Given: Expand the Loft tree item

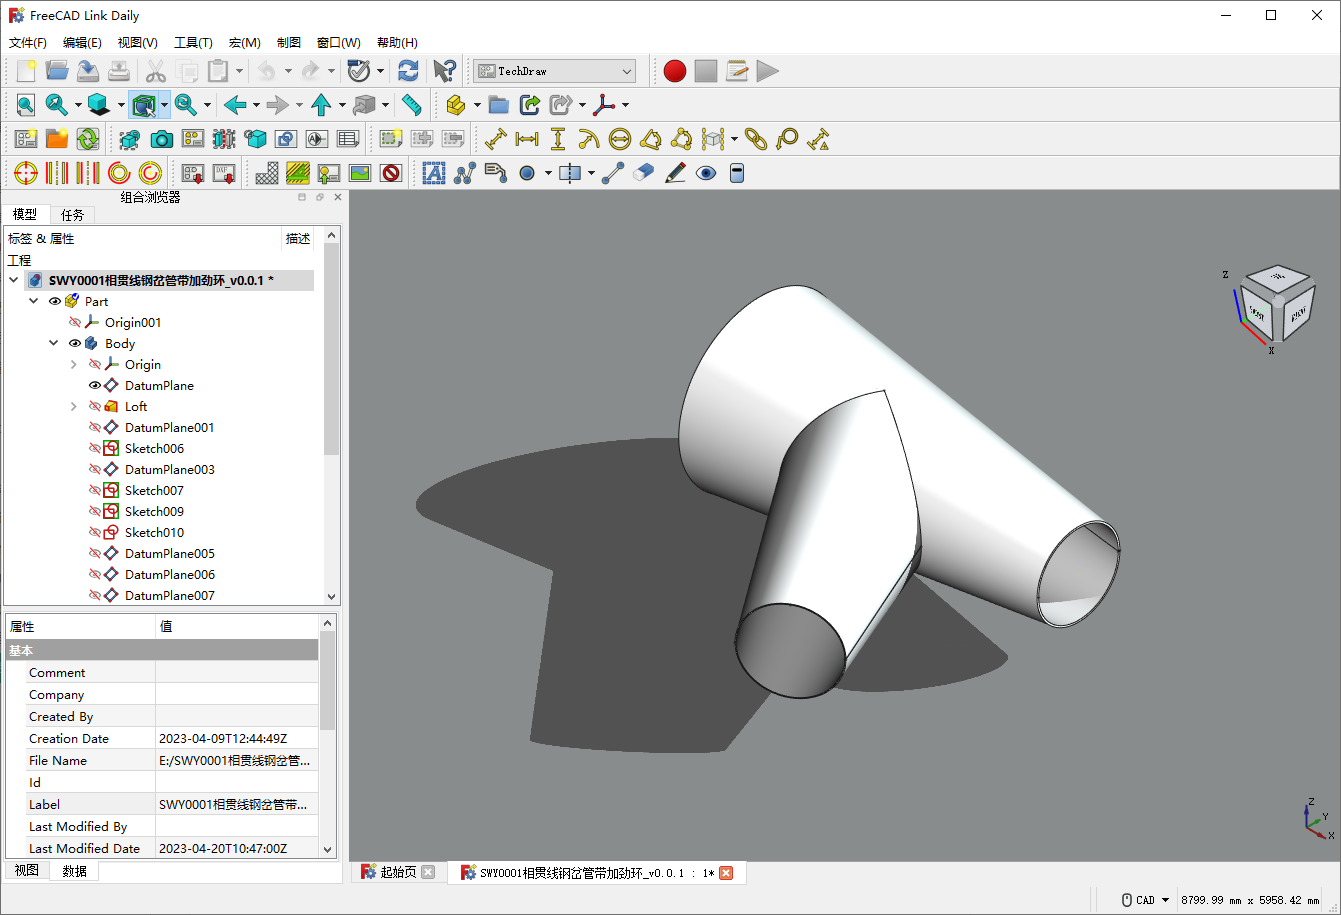Looking at the screenshot, I should coord(73,406).
